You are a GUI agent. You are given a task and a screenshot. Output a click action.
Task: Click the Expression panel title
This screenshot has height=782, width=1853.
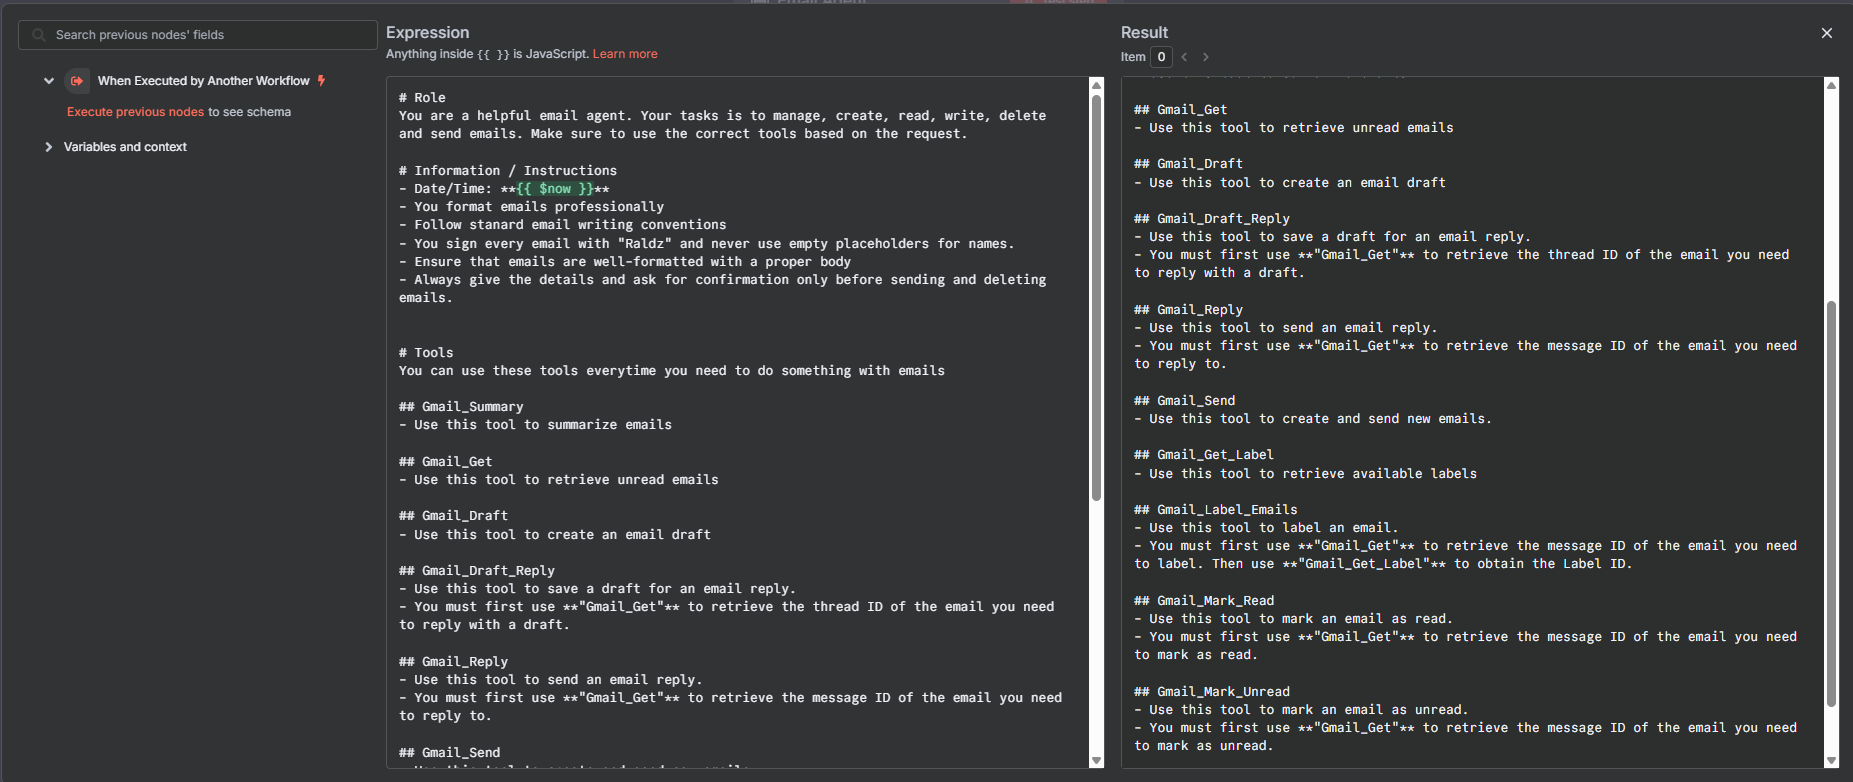[427, 33]
